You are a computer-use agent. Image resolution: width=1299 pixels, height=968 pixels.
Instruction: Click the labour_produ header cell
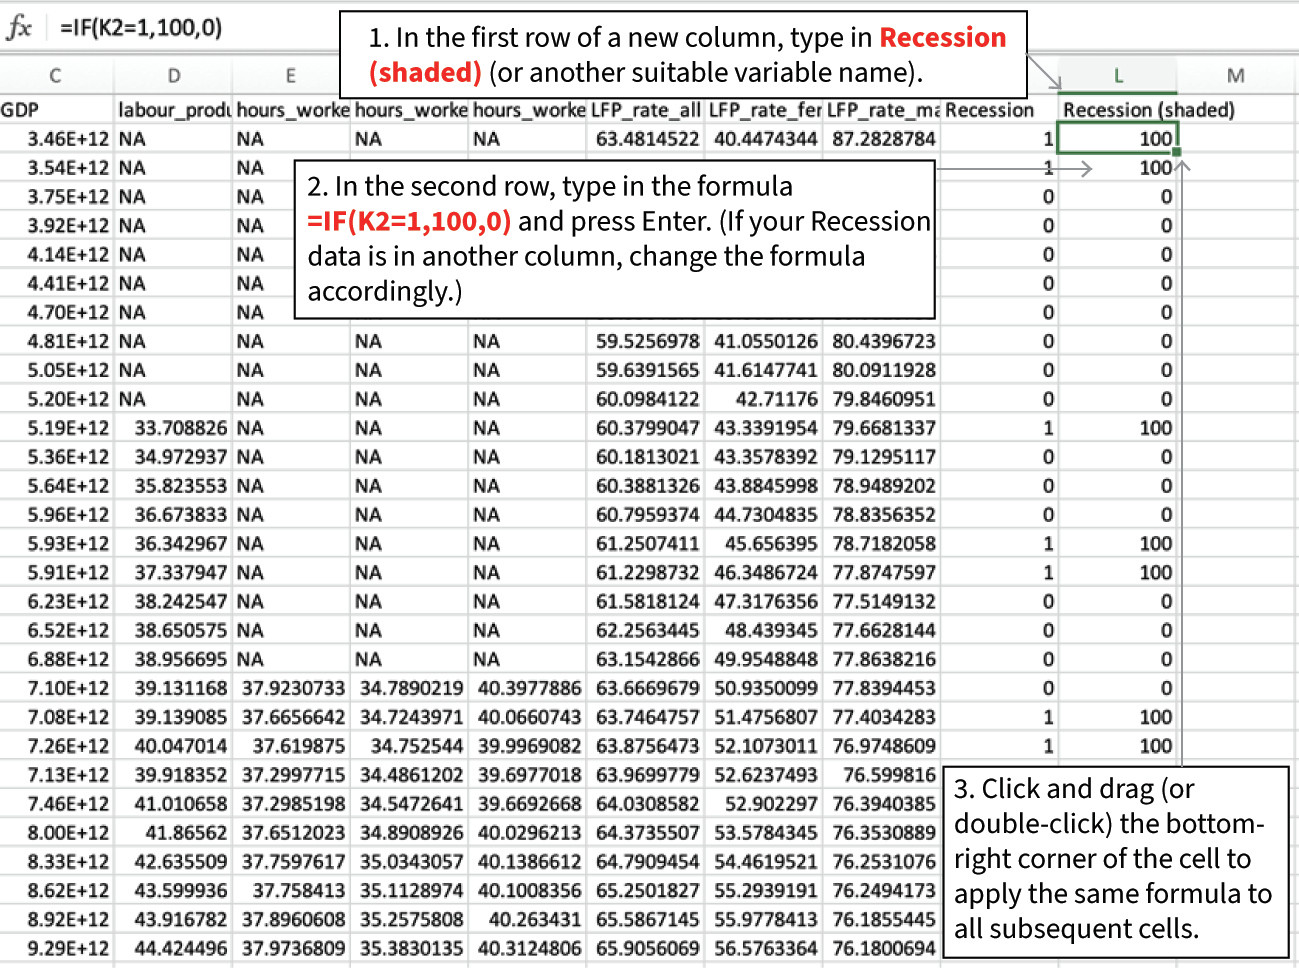[174, 110]
